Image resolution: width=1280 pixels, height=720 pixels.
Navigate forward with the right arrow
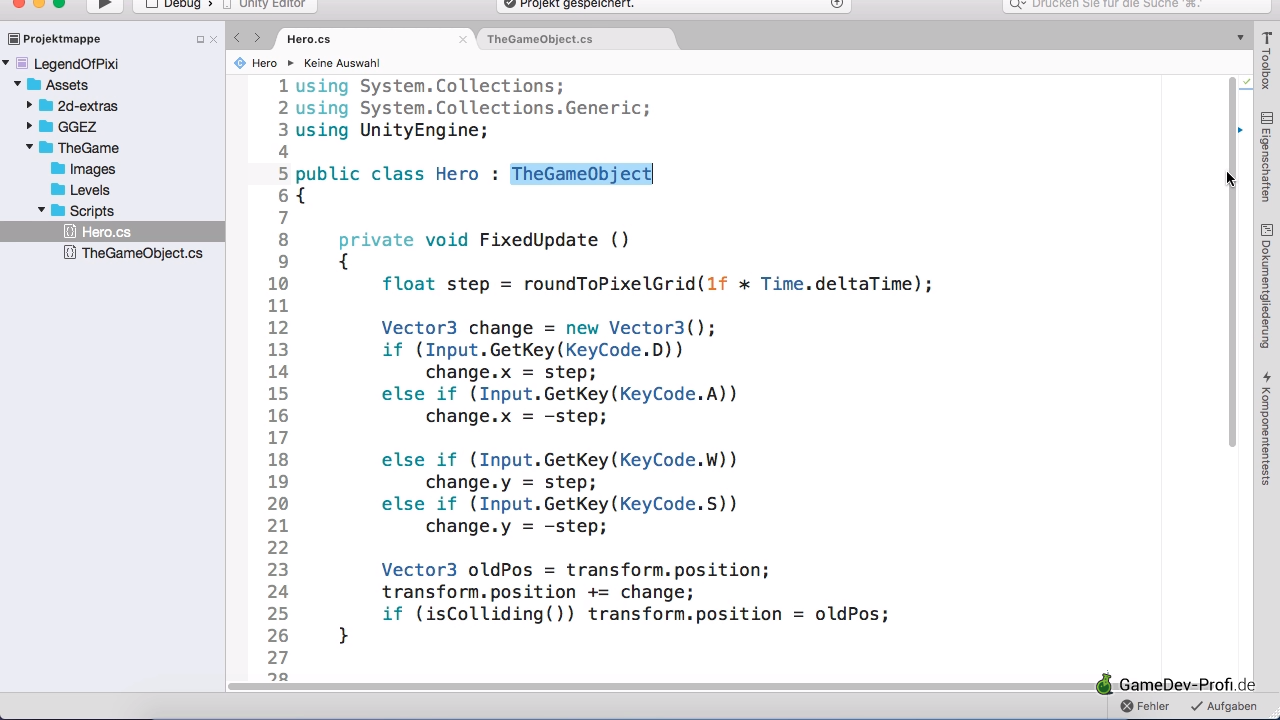pyautogui.click(x=257, y=38)
